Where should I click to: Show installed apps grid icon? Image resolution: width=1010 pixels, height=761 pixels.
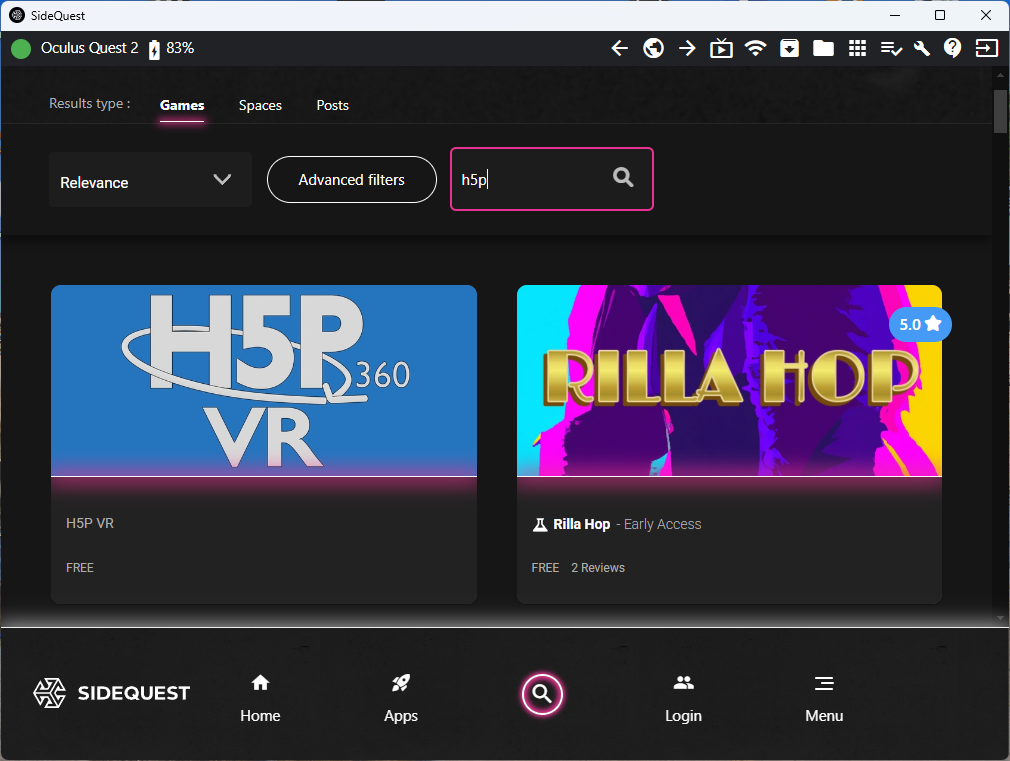click(x=857, y=48)
